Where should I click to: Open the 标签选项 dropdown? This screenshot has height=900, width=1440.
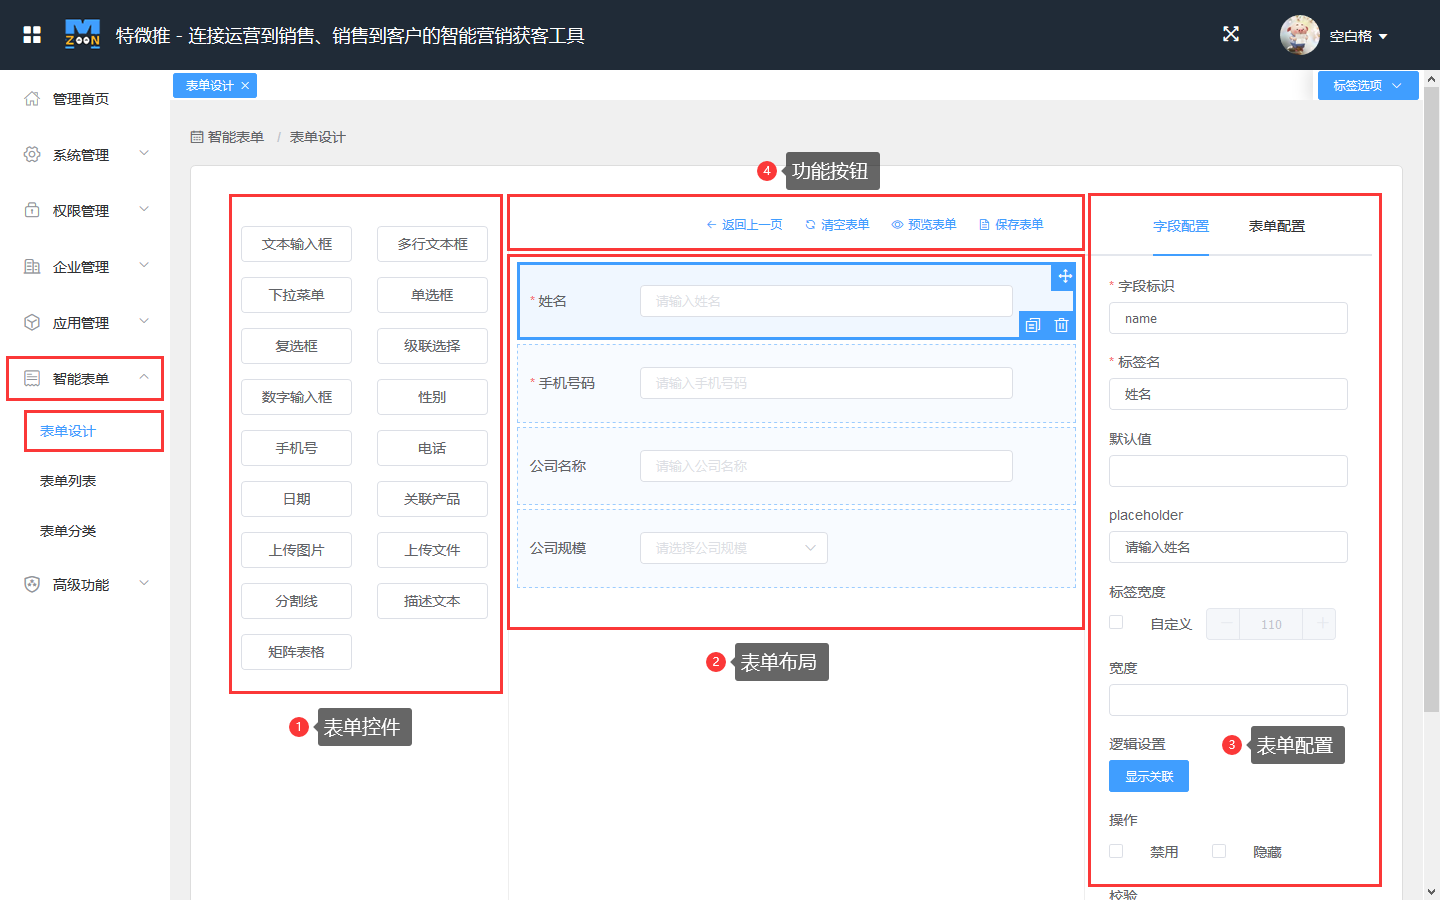[x=1368, y=86]
